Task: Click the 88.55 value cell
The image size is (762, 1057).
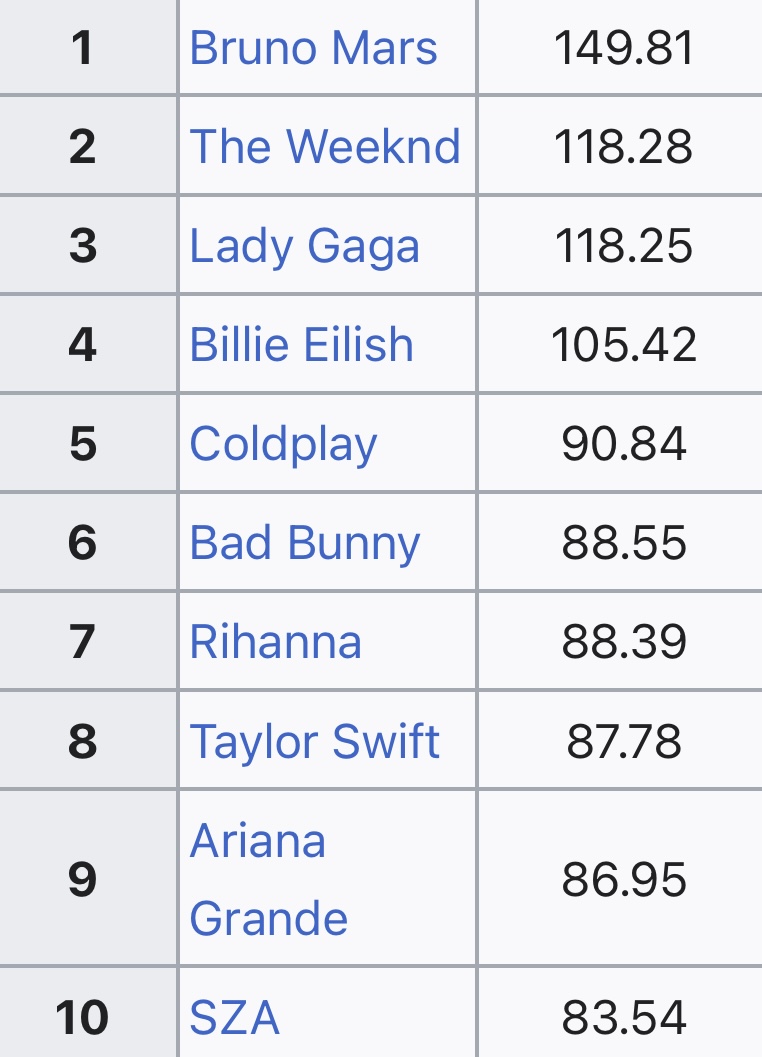Action: point(624,543)
